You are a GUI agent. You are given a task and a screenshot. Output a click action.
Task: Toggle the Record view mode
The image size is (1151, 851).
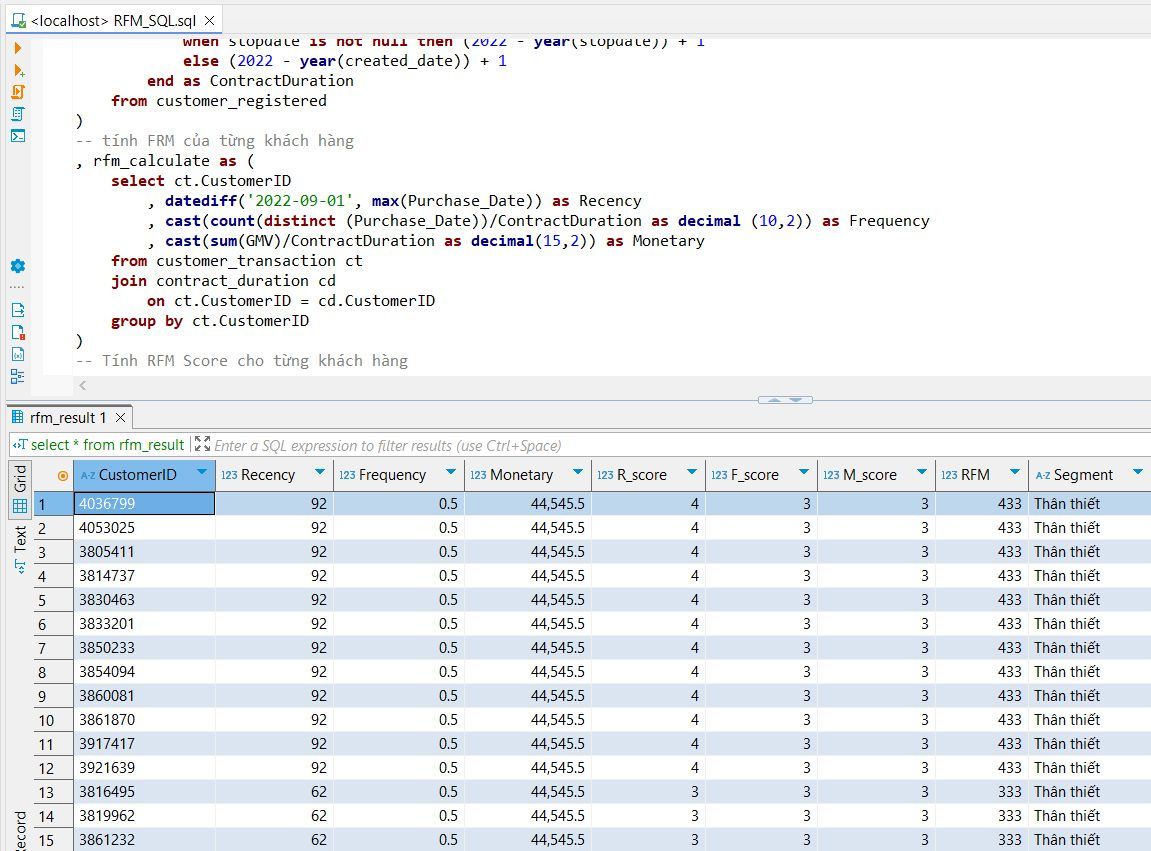(20, 830)
